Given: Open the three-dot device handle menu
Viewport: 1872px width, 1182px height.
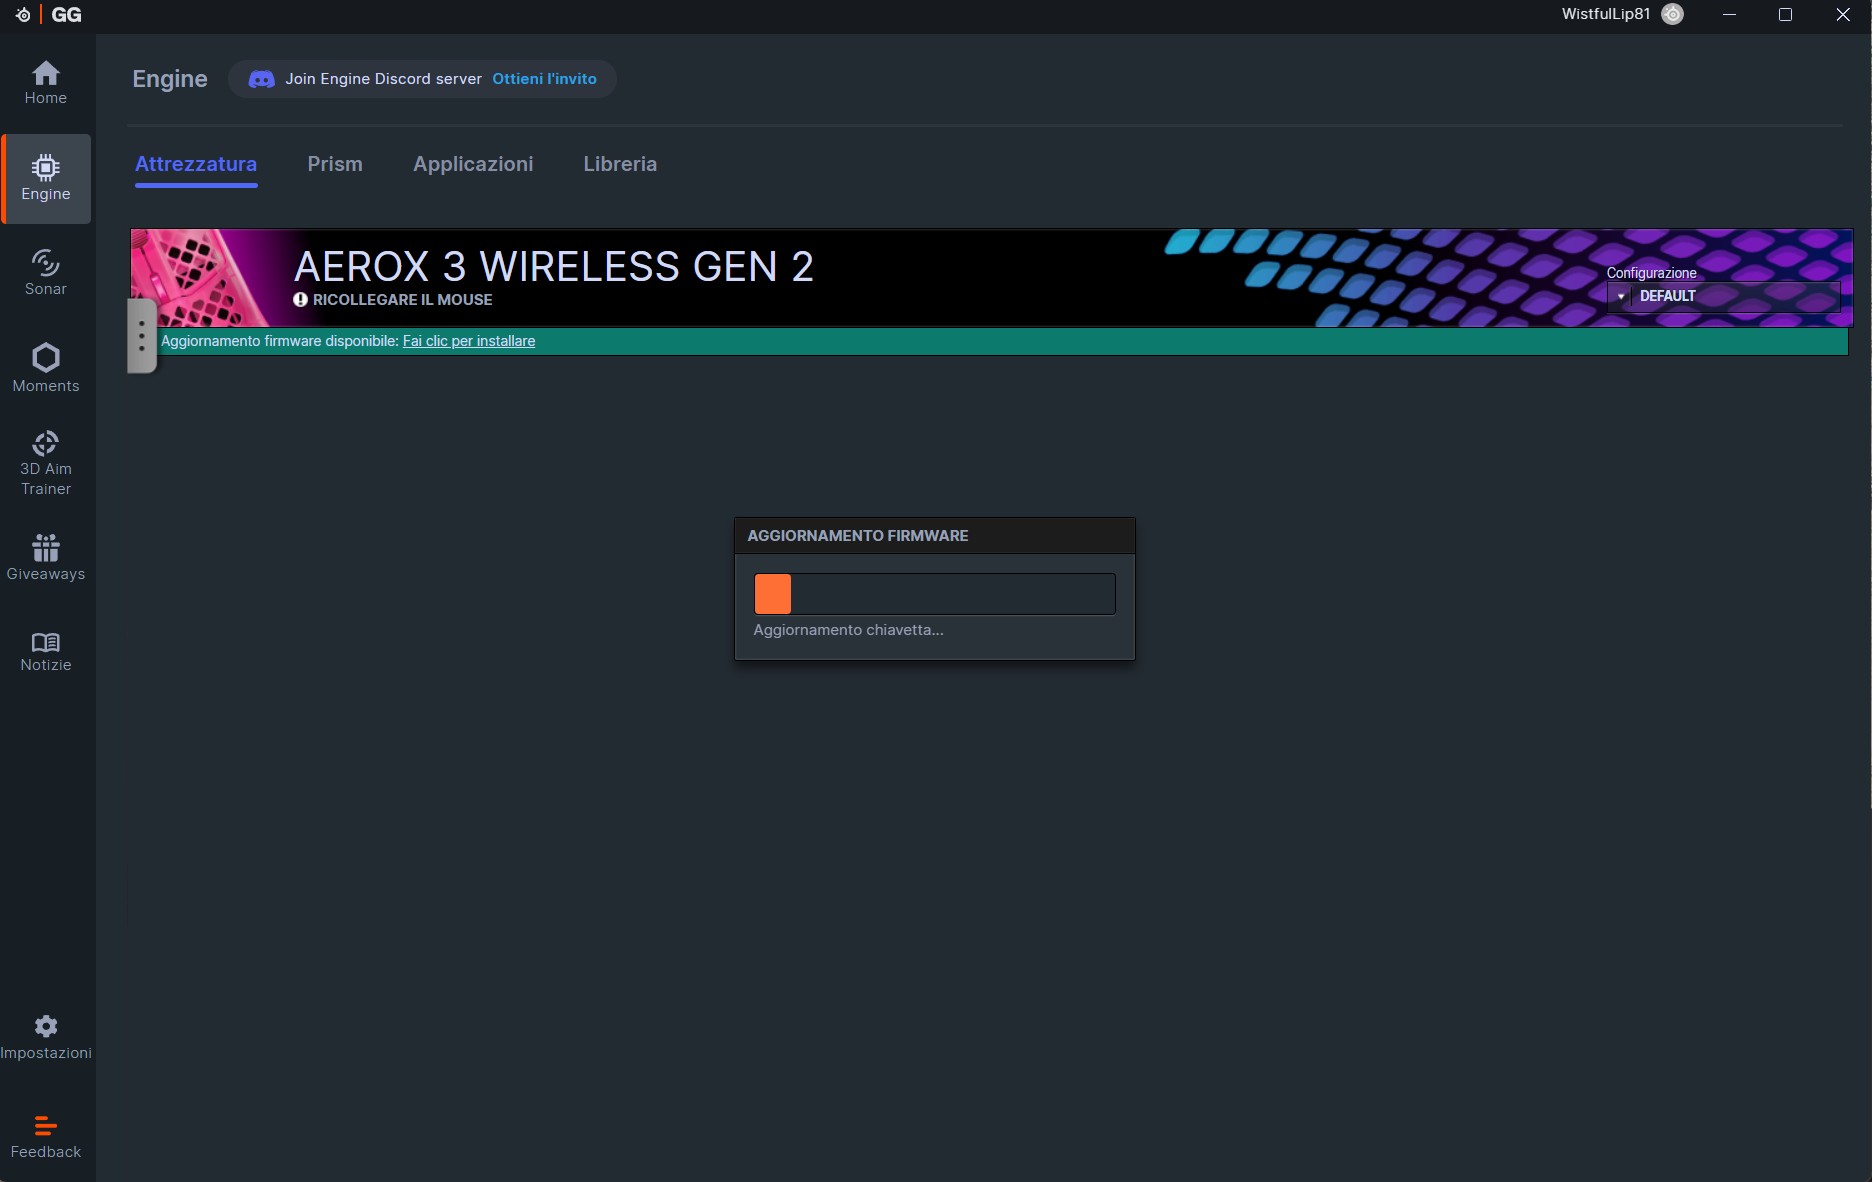Looking at the screenshot, I should click(142, 336).
